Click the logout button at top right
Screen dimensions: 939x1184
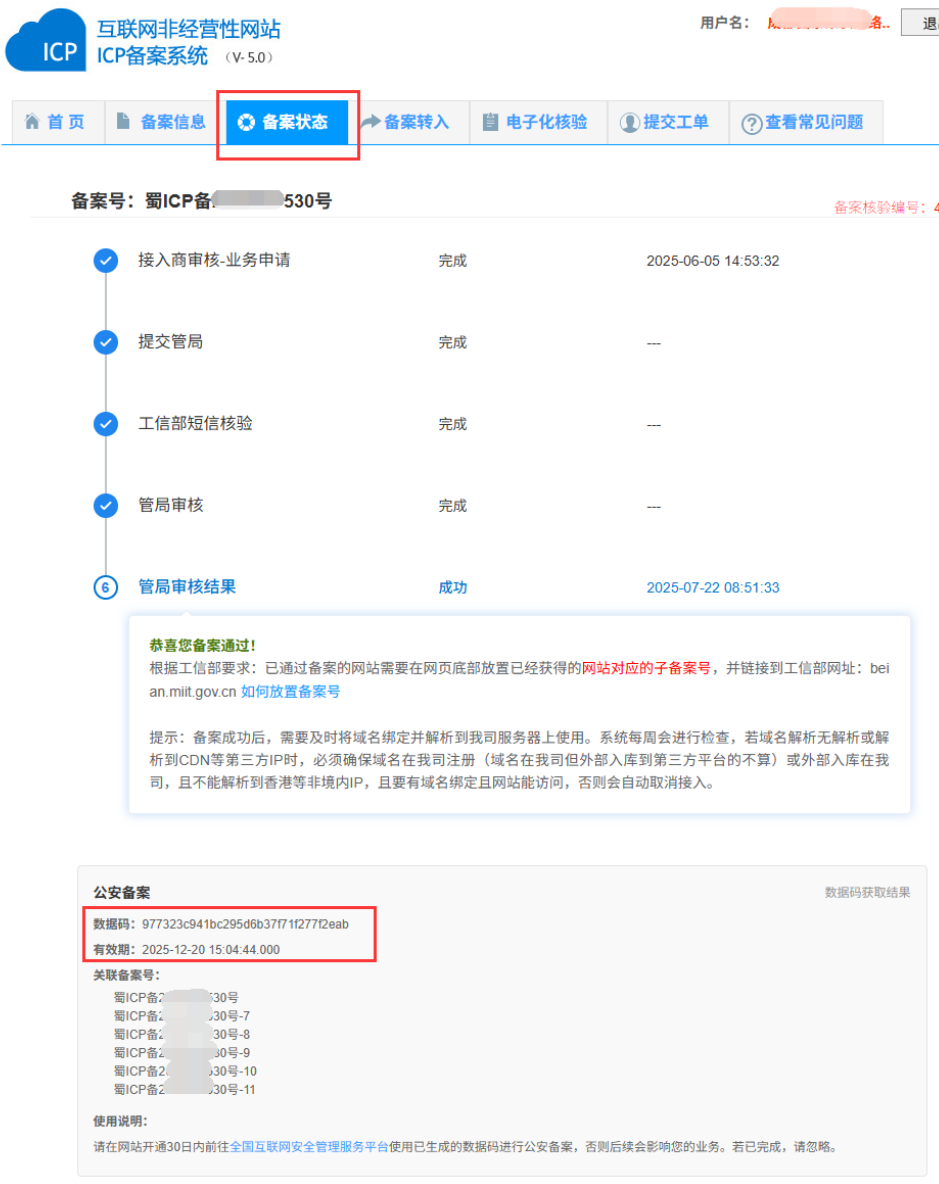pyautogui.click(x=922, y=22)
